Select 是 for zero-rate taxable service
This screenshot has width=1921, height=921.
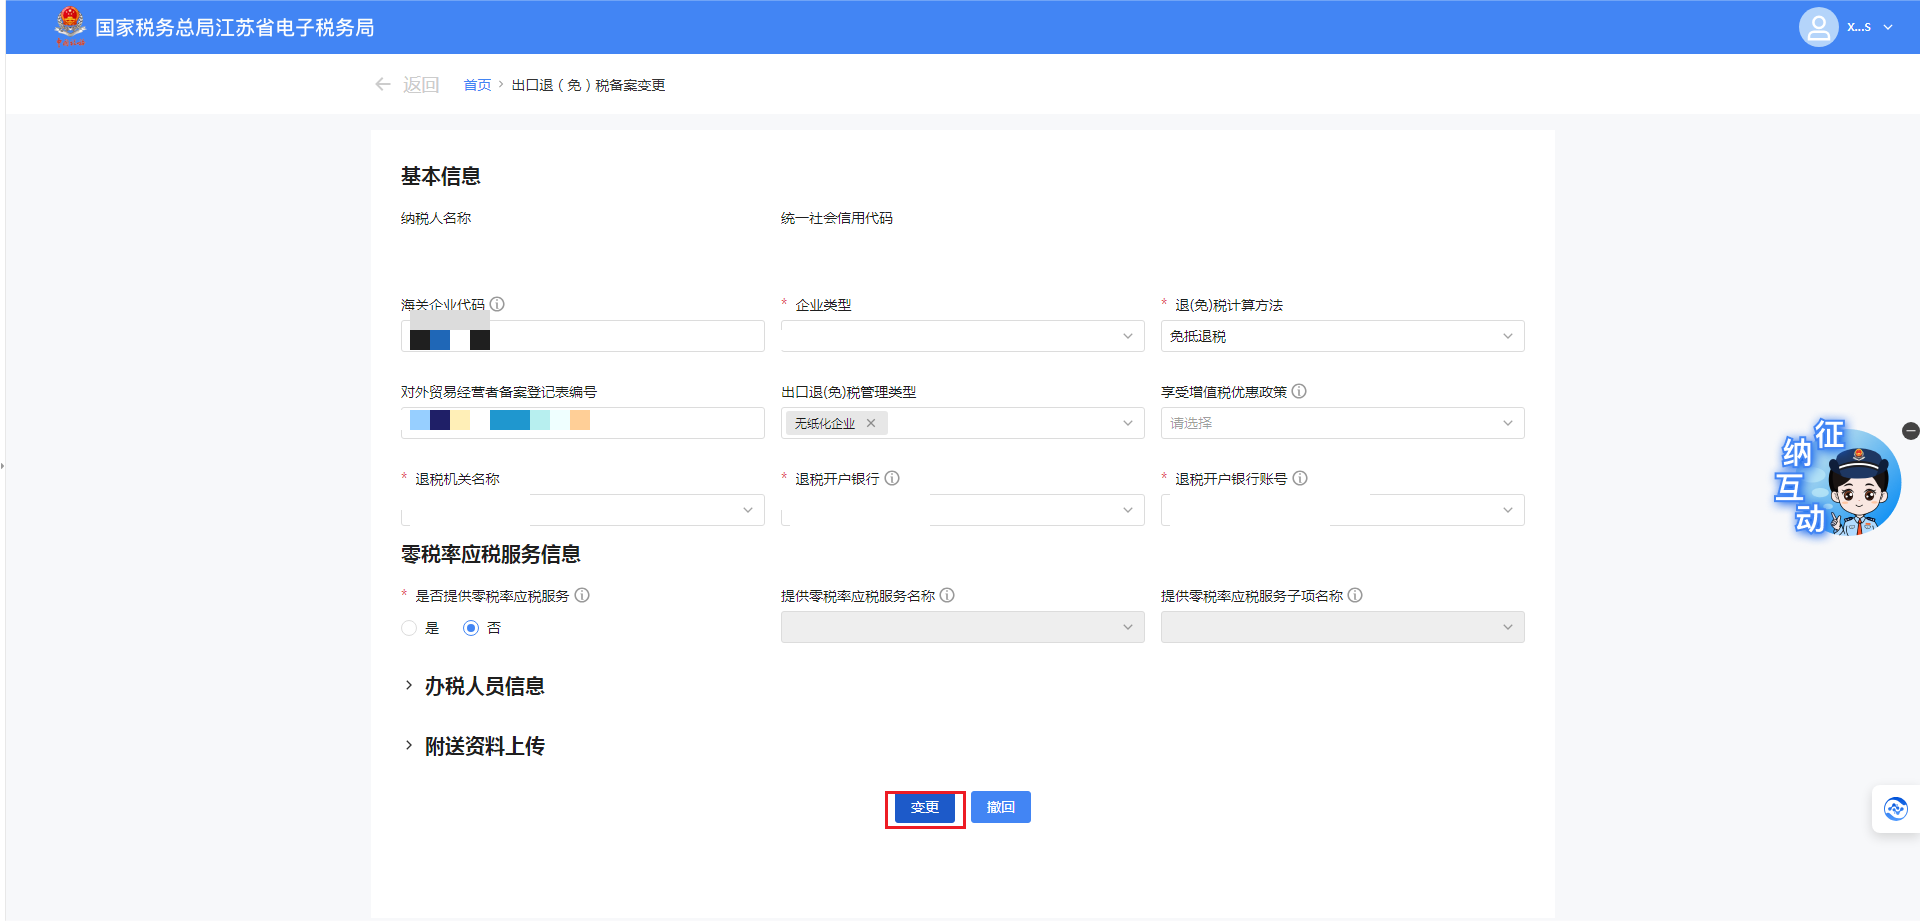[x=409, y=628]
